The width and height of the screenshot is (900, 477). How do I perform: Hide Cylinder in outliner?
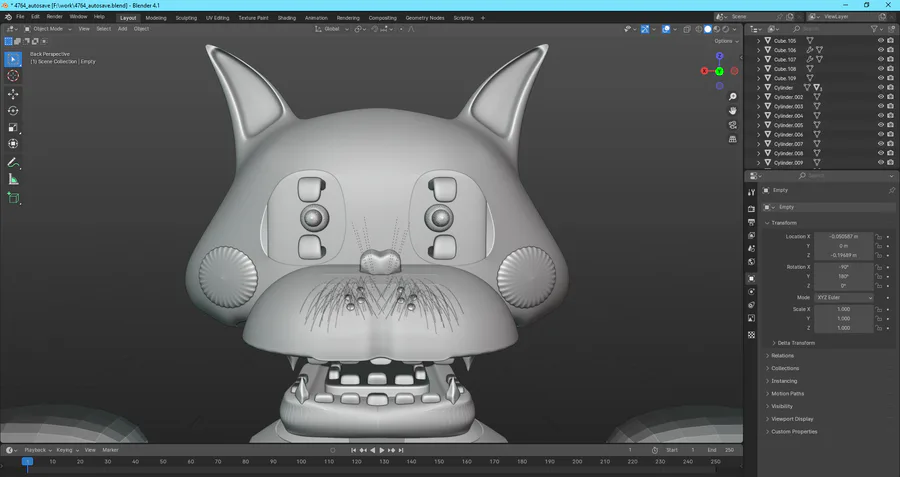pos(880,88)
